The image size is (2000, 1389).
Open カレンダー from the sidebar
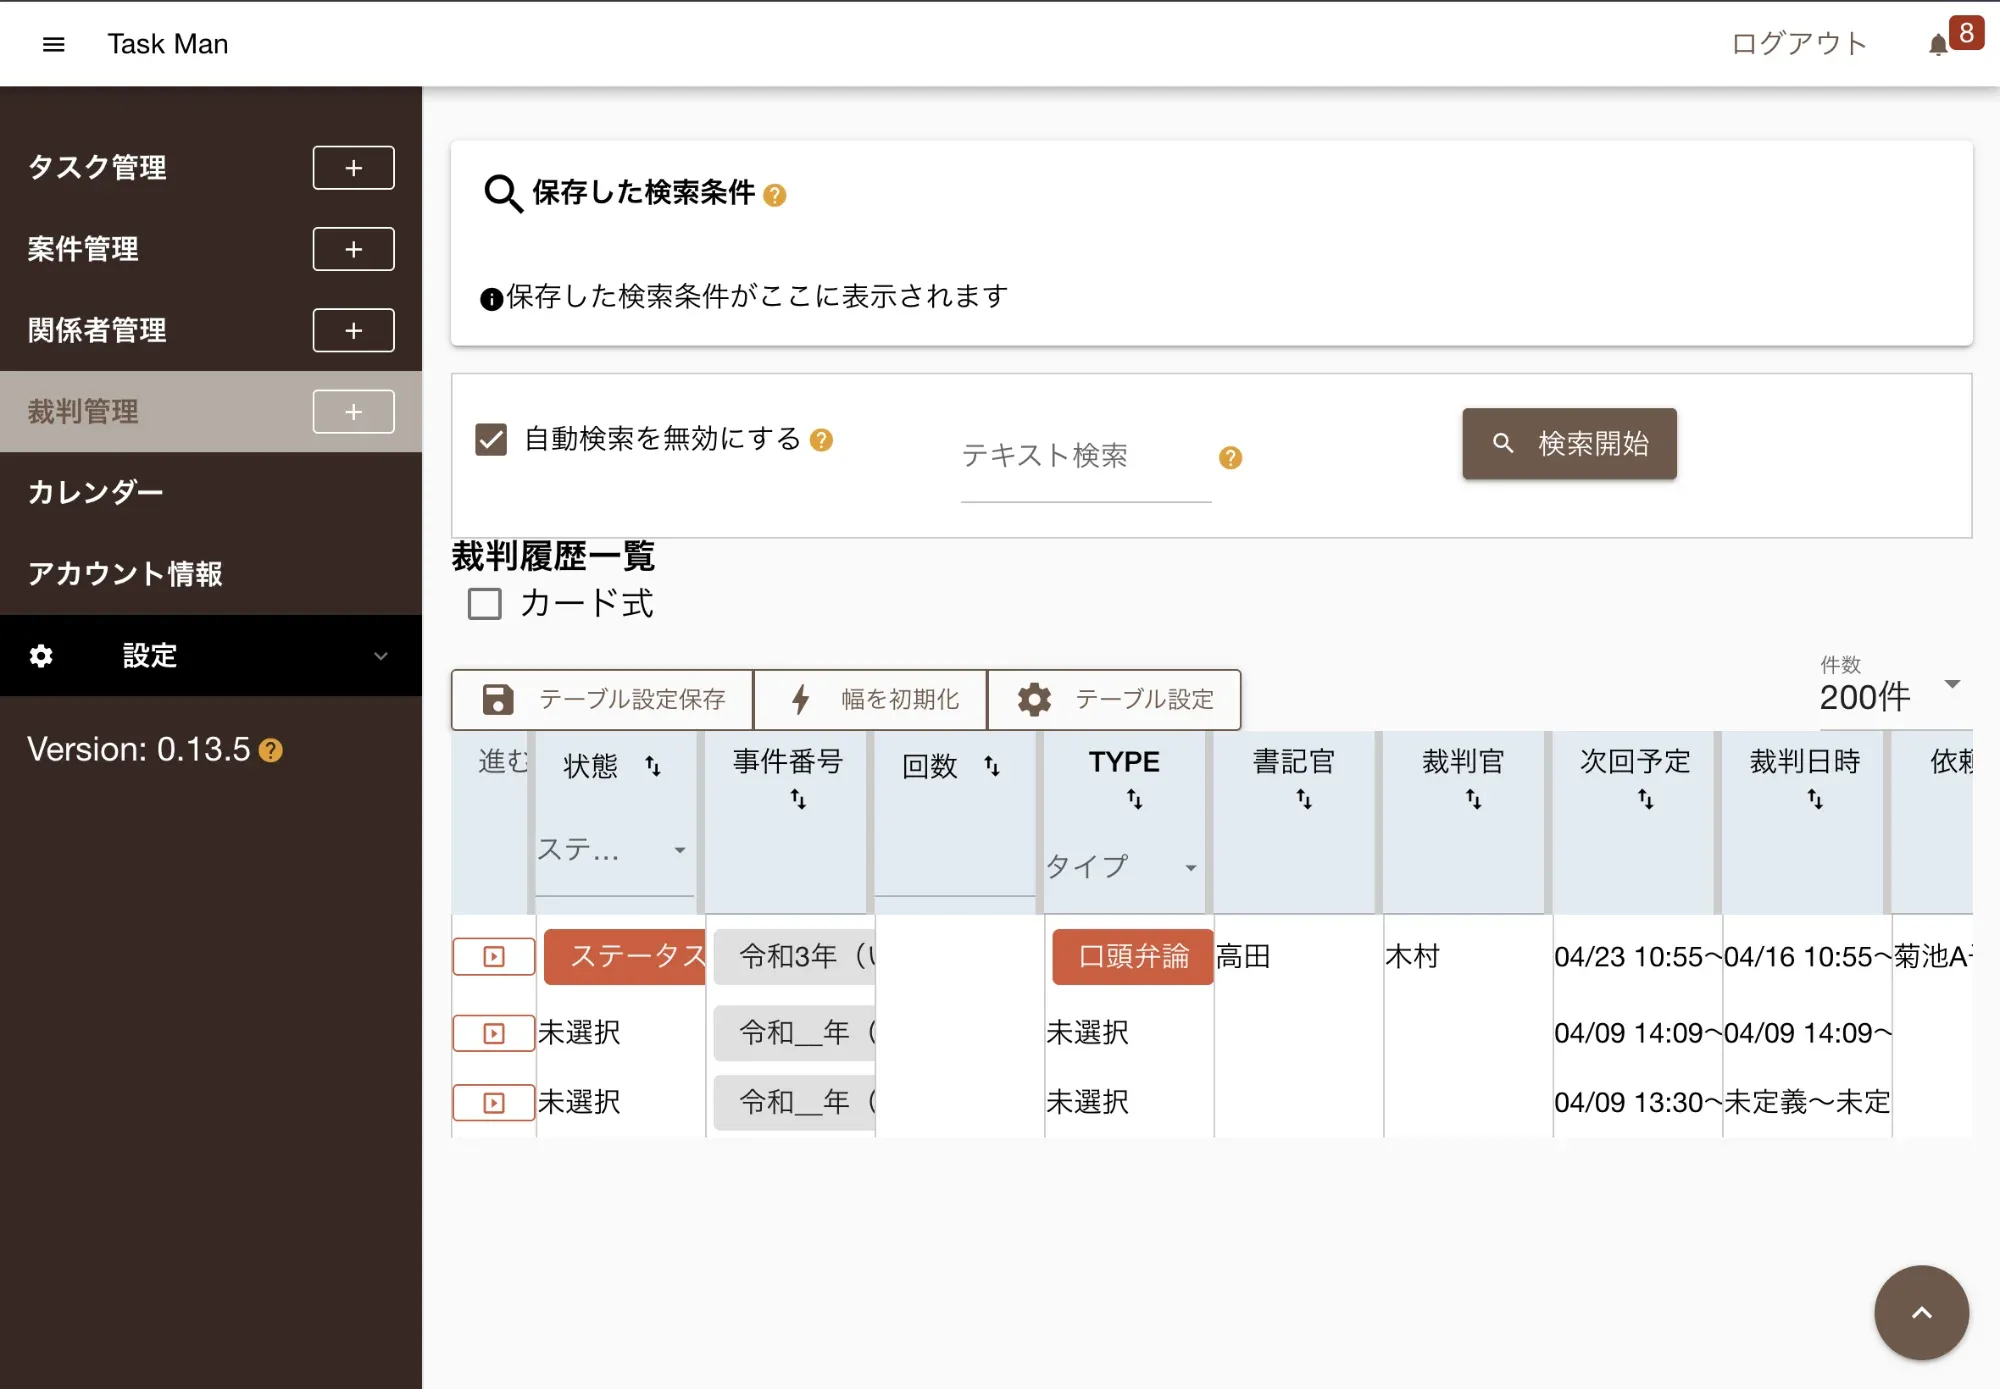point(96,492)
